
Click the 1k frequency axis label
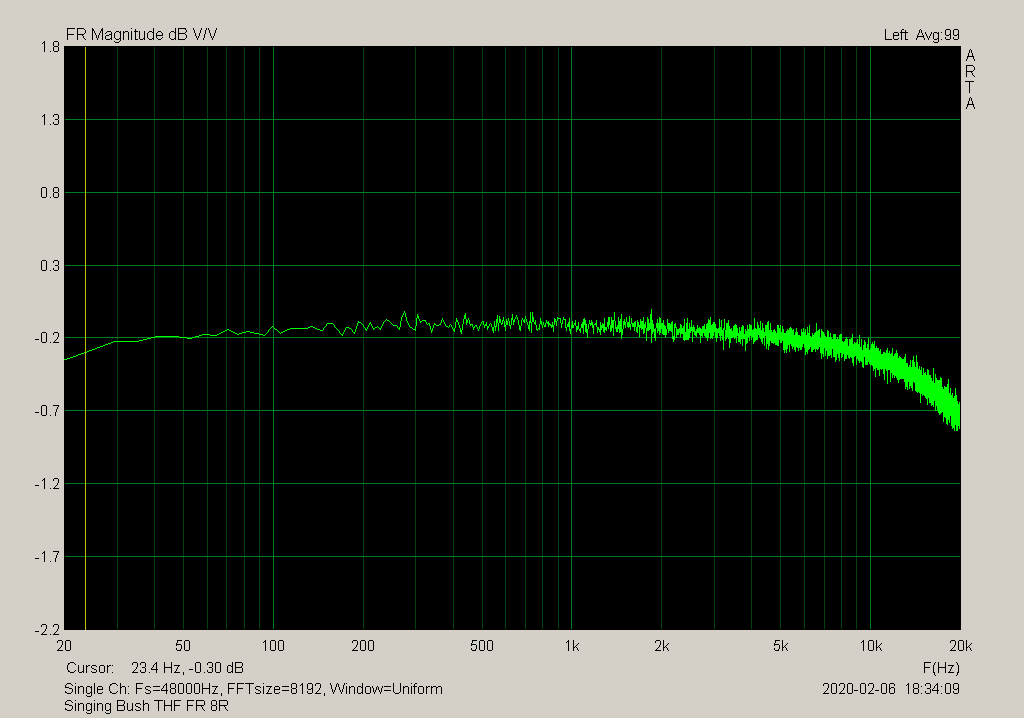click(x=571, y=646)
